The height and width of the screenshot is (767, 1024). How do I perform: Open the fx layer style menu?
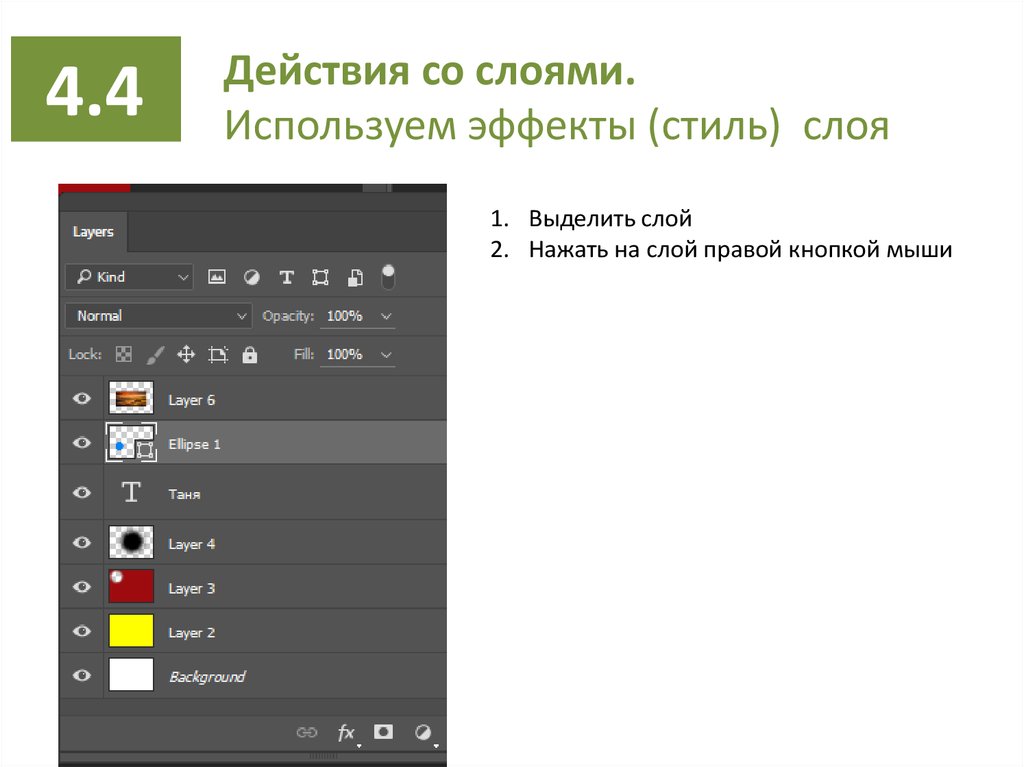(x=346, y=733)
